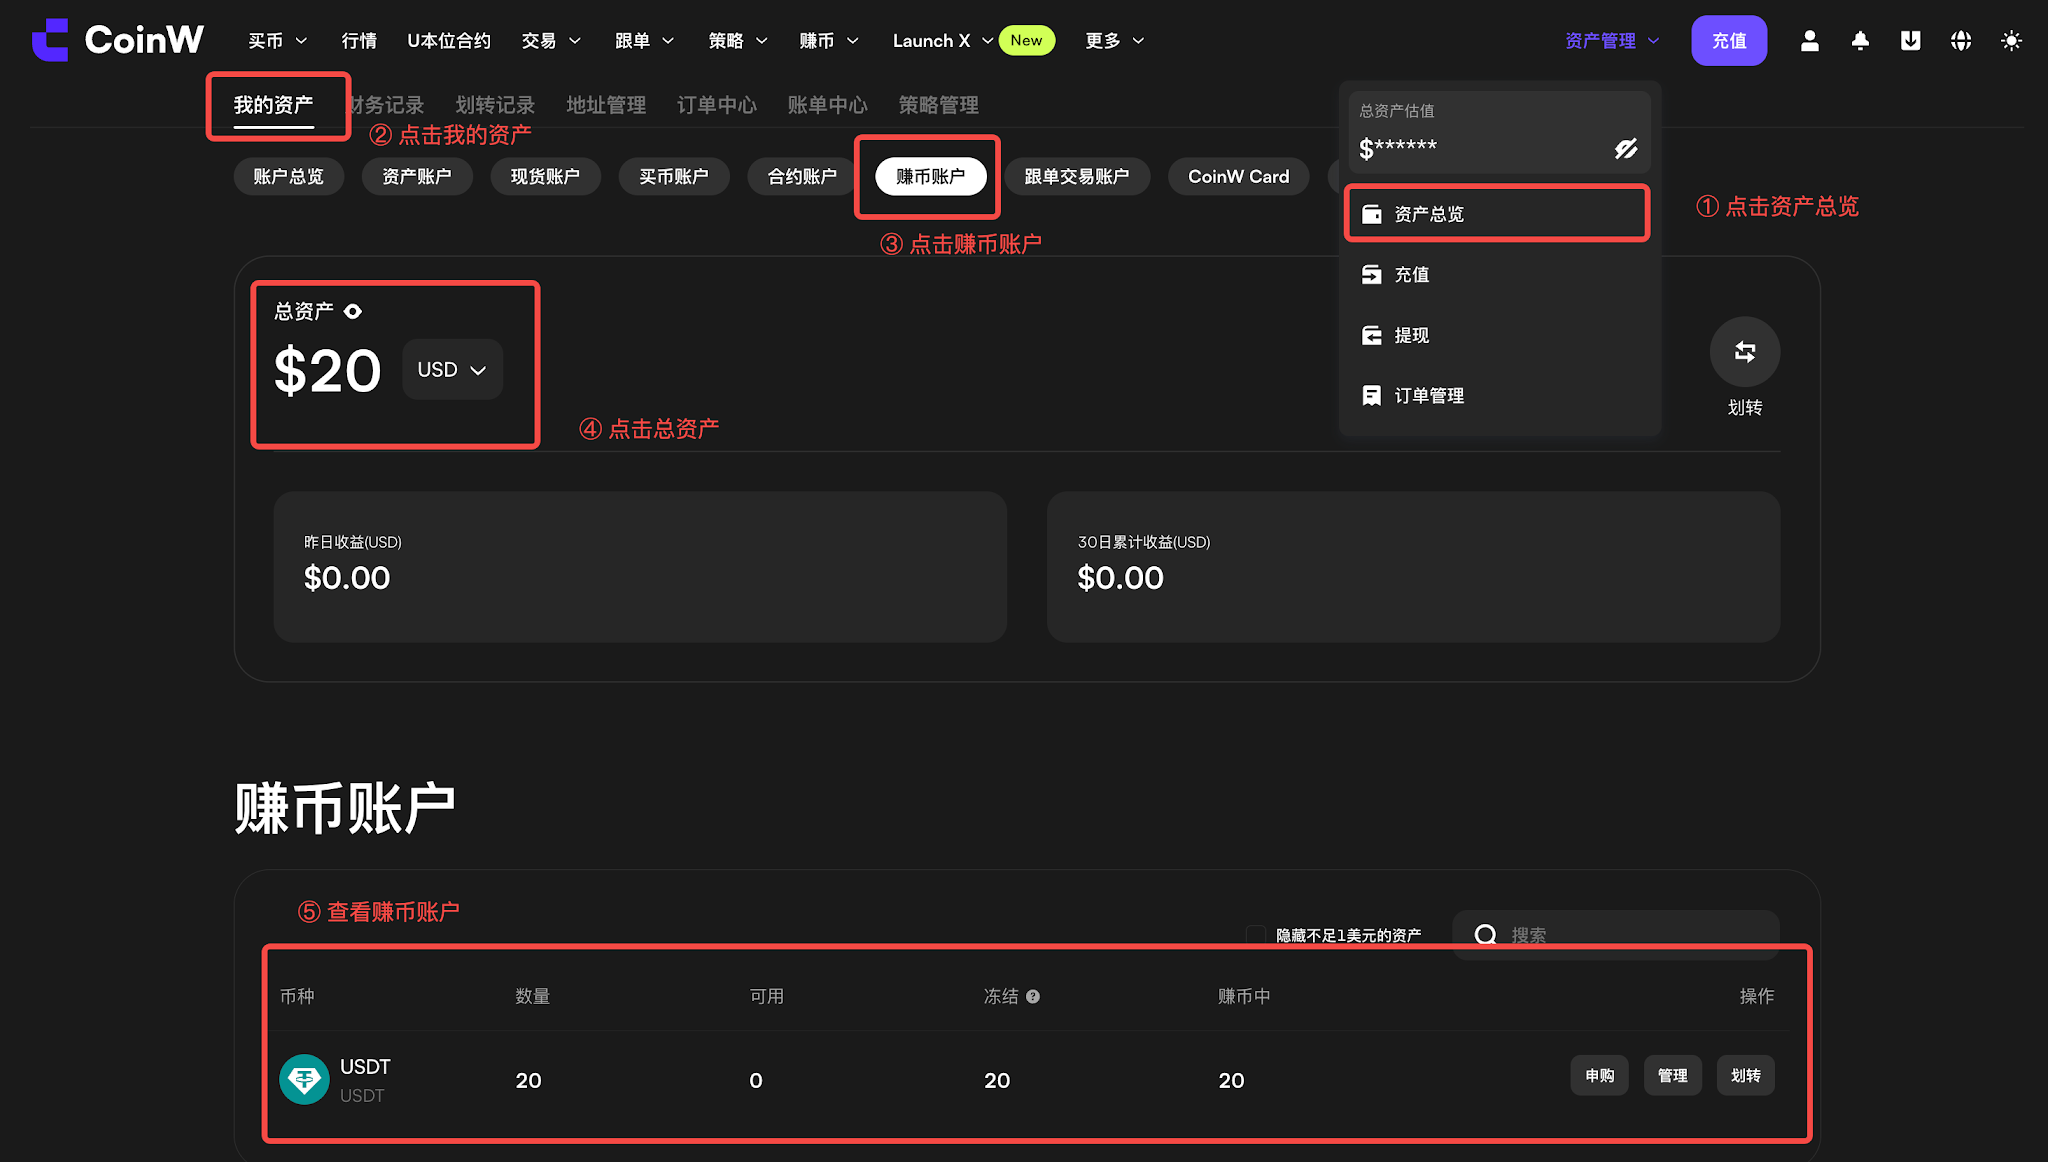The height and width of the screenshot is (1162, 2048).
Task: Click the purple 充值 button
Action: tap(1729, 41)
